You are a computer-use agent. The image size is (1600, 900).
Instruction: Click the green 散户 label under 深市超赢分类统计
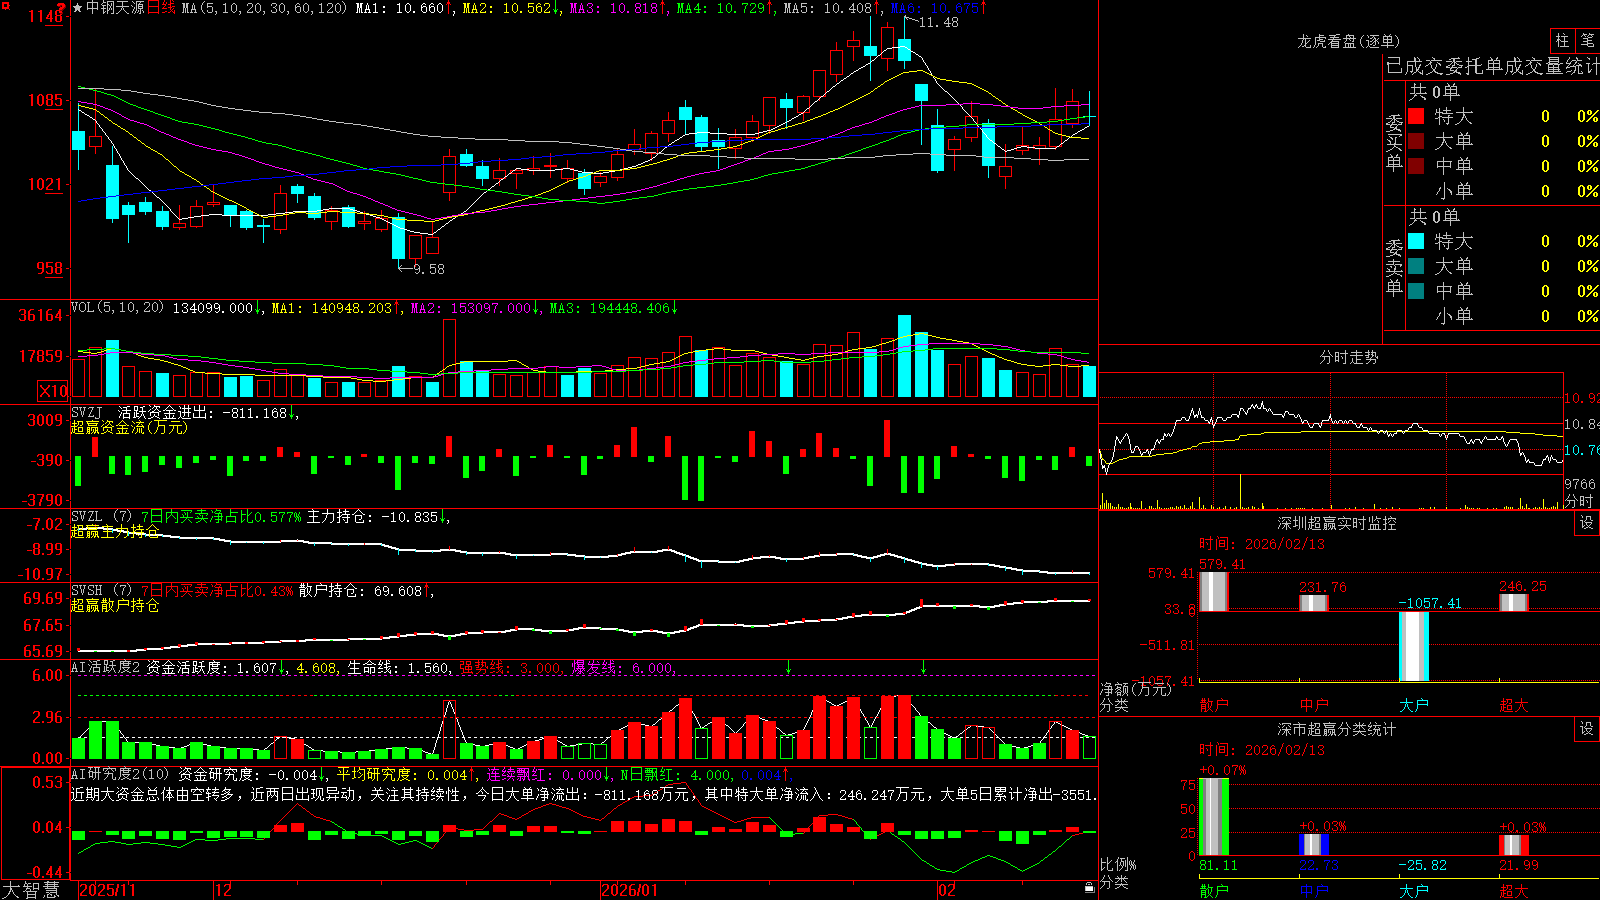pyautogui.click(x=1214, y=890)
